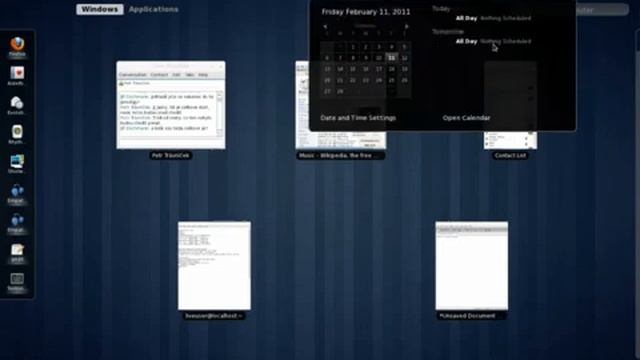Launch Evolution mail from the dash

tap(17, 103)
